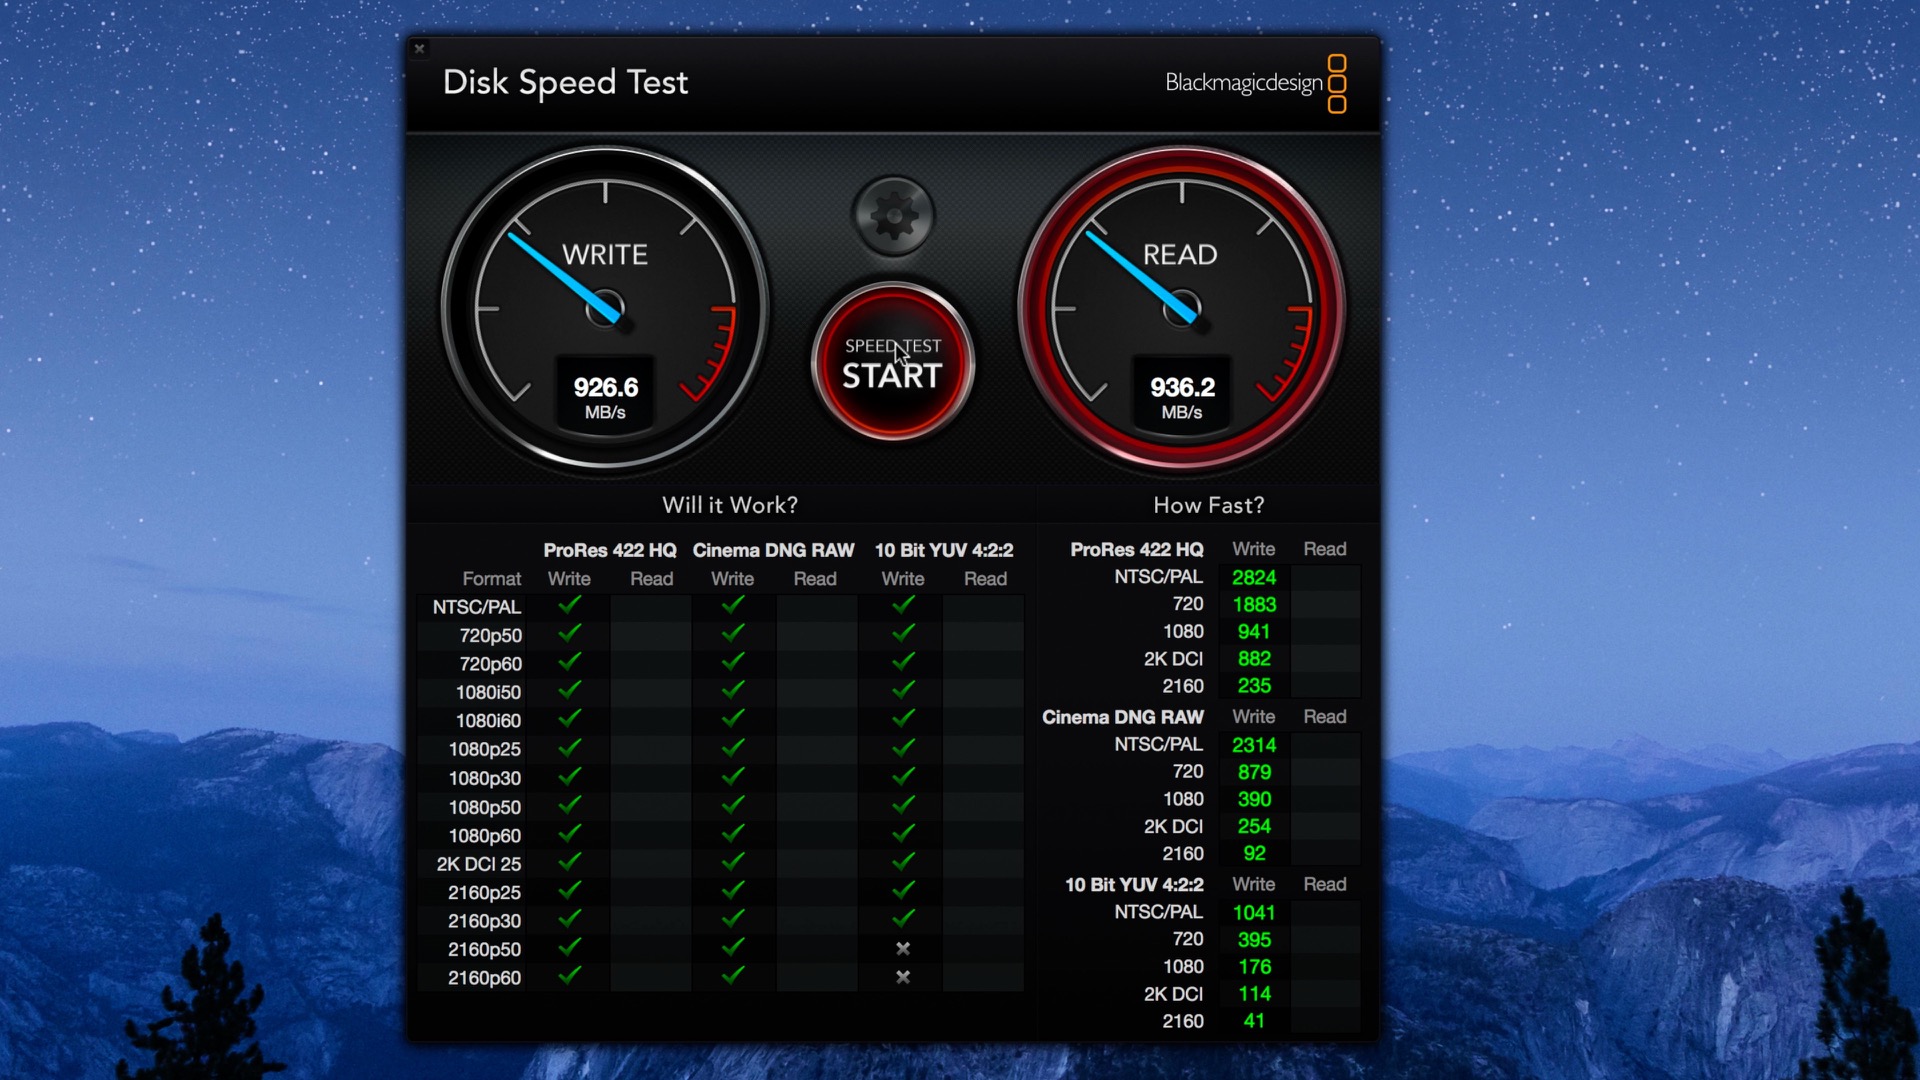
Task: Select the How Fast? heading
Action: pos(1209,505)
